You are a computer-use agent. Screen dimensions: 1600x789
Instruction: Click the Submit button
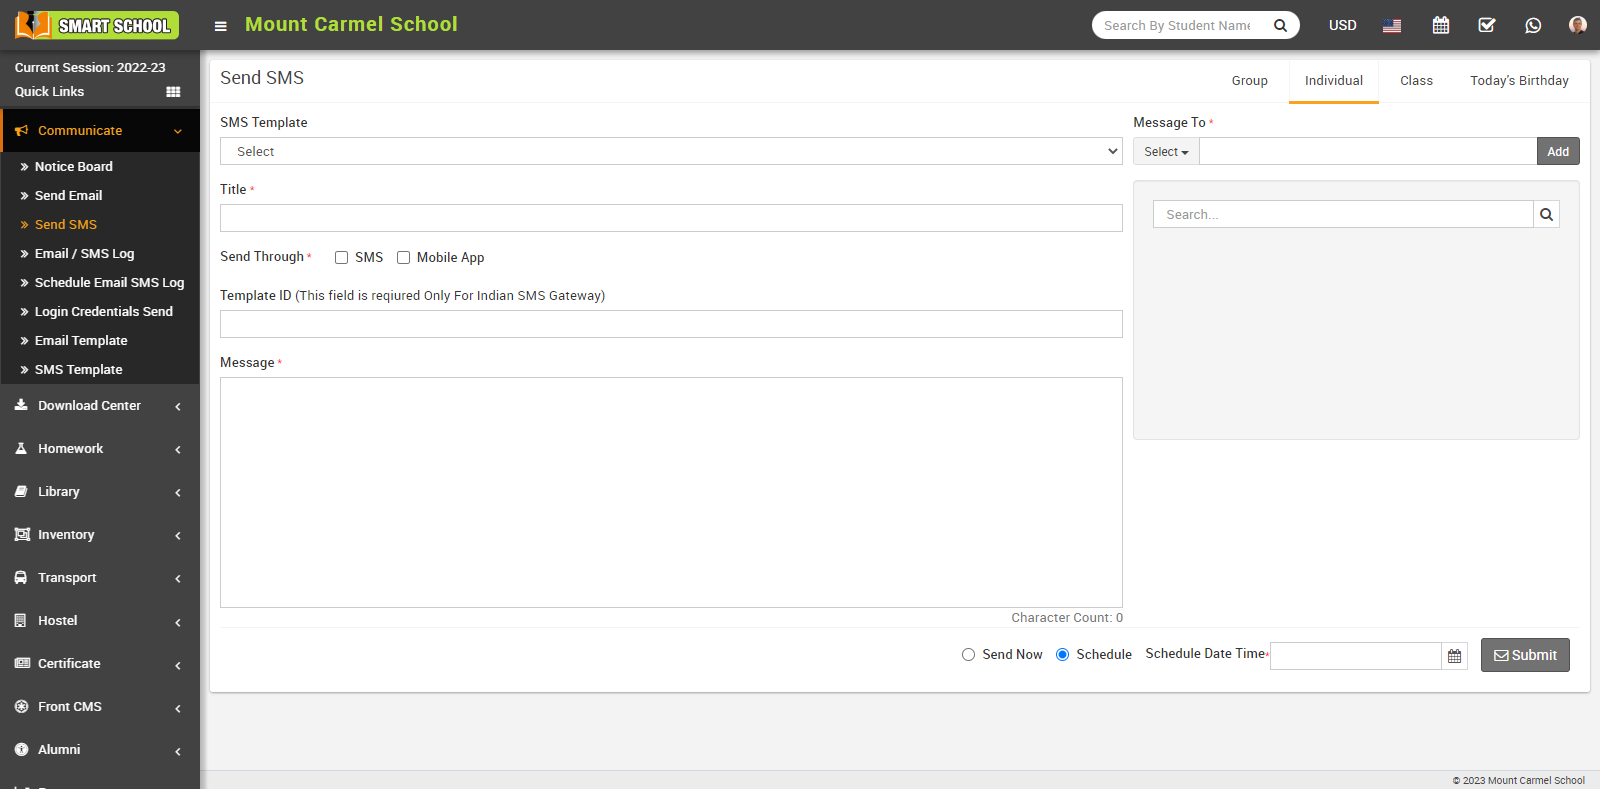[x=1524, y=655]
